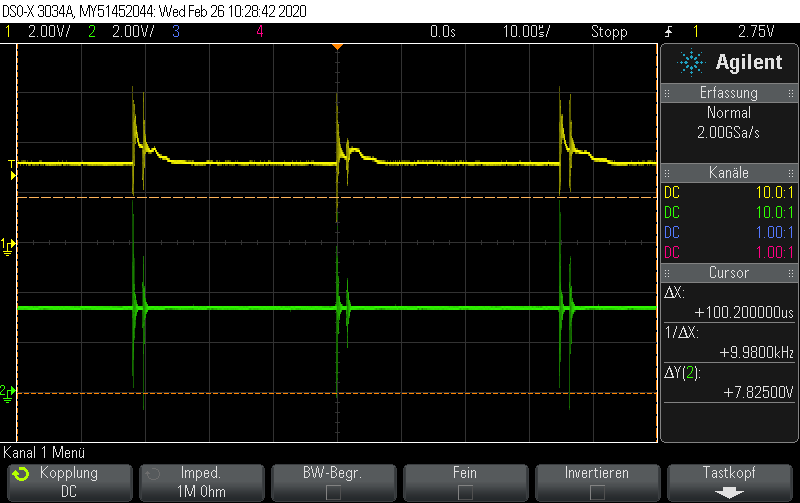This screenshot has width=800, height=503.
Task: Click the magenta DC 1.00:1 channel row
Action: click(x=729, y=252)
